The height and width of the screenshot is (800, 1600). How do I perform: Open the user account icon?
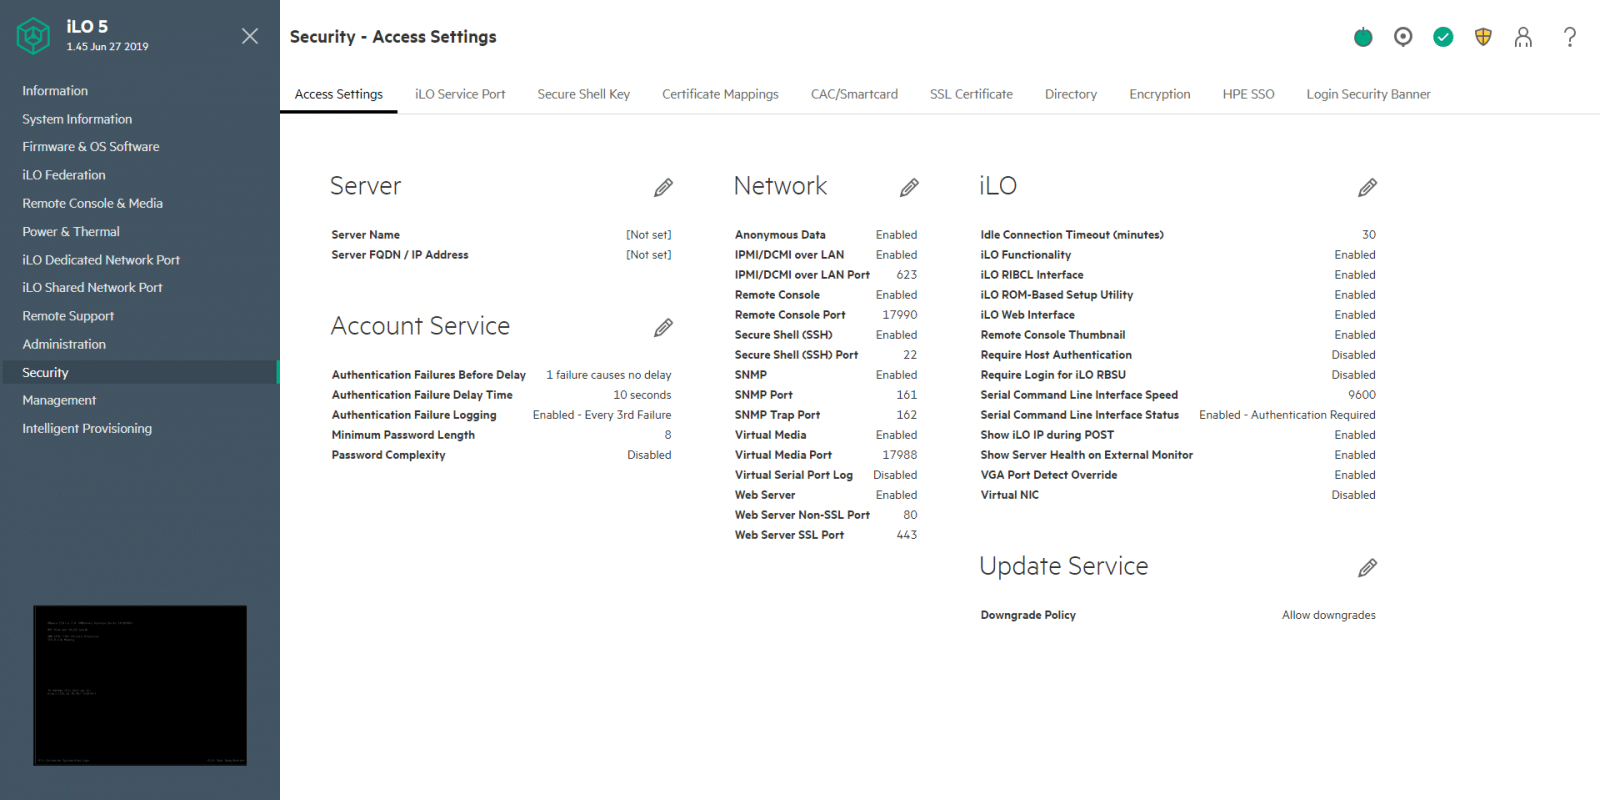1523,37
